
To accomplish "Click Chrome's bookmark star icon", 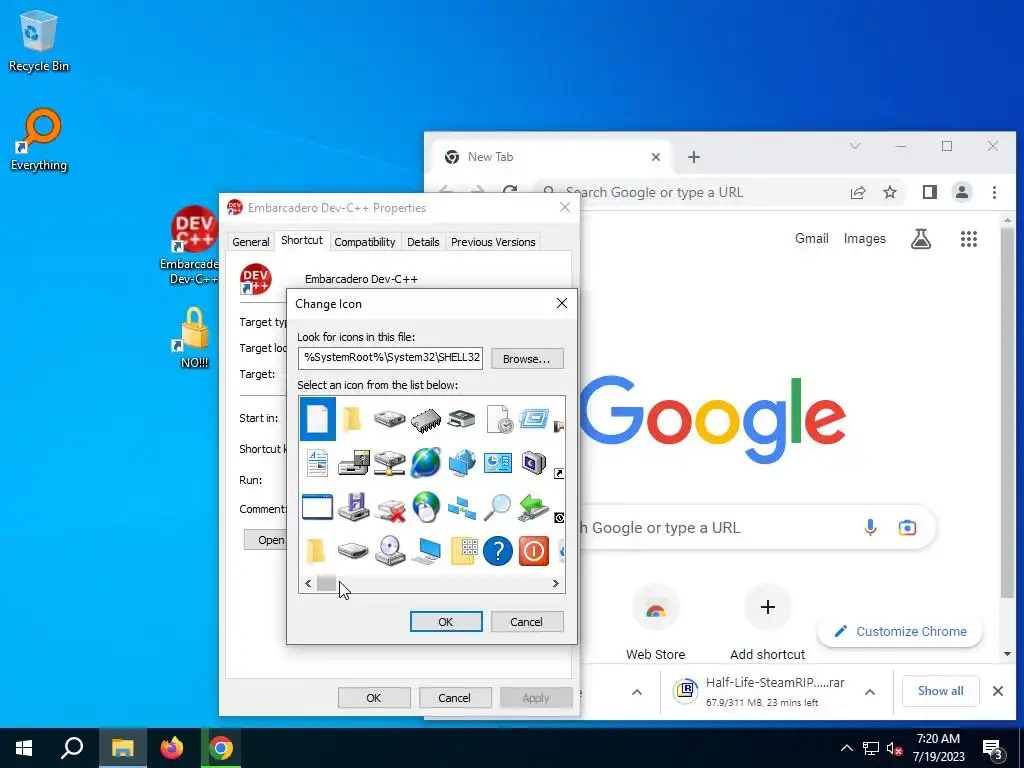I will click(x=889, y=192).
